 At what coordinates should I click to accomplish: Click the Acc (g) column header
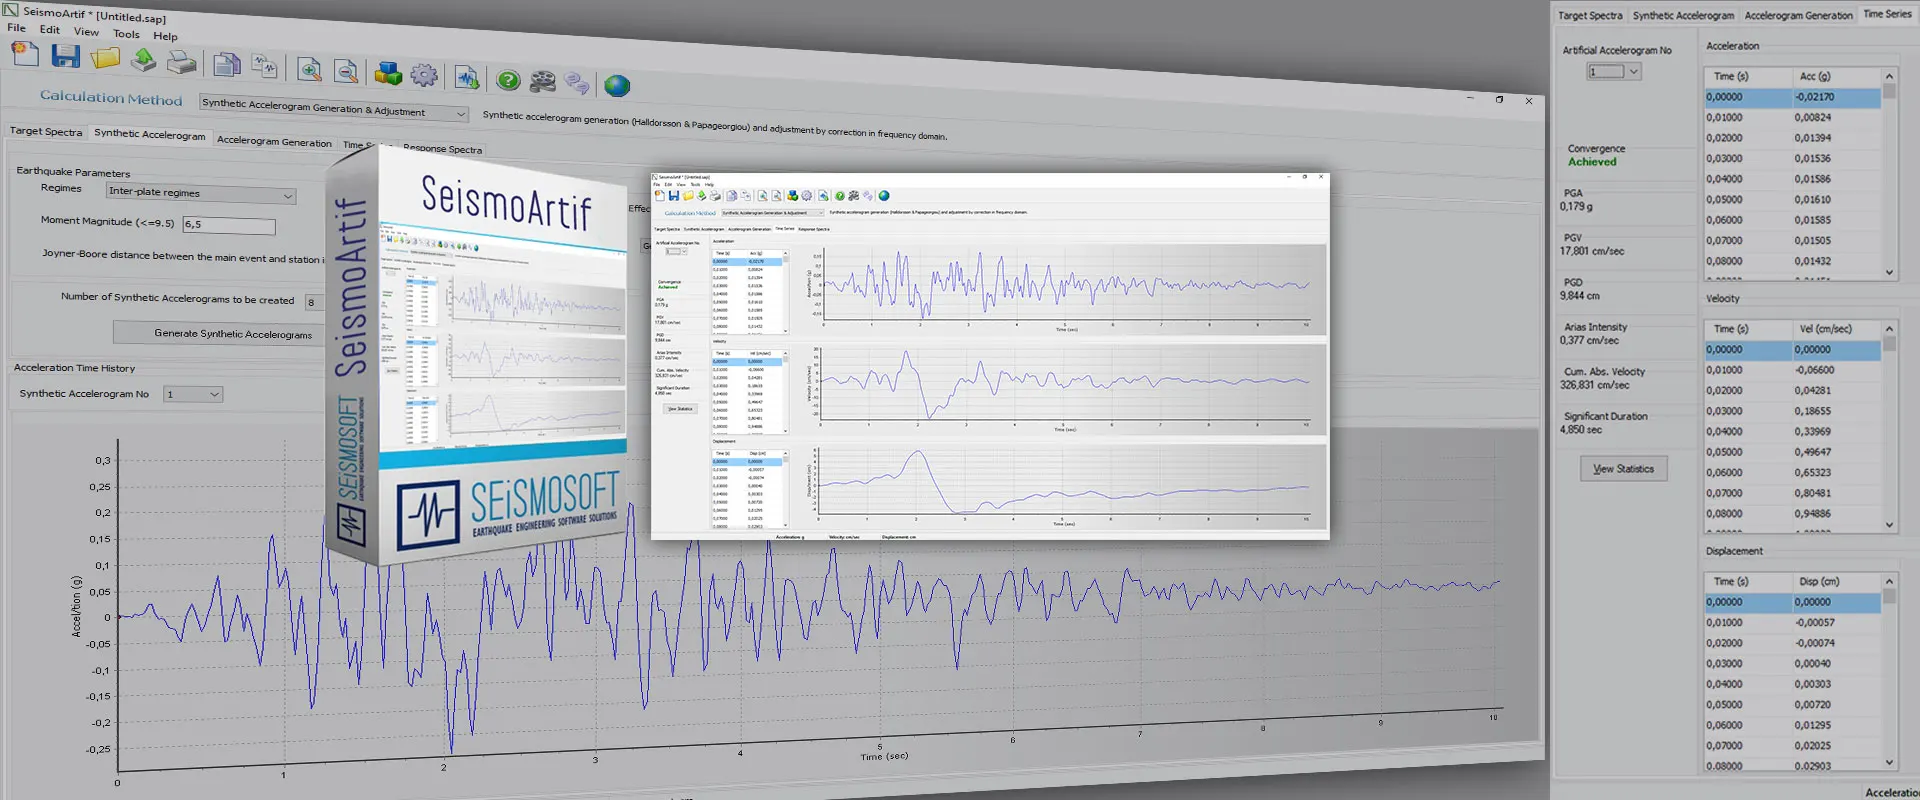pyautogui.click(x=1836, y=76)
